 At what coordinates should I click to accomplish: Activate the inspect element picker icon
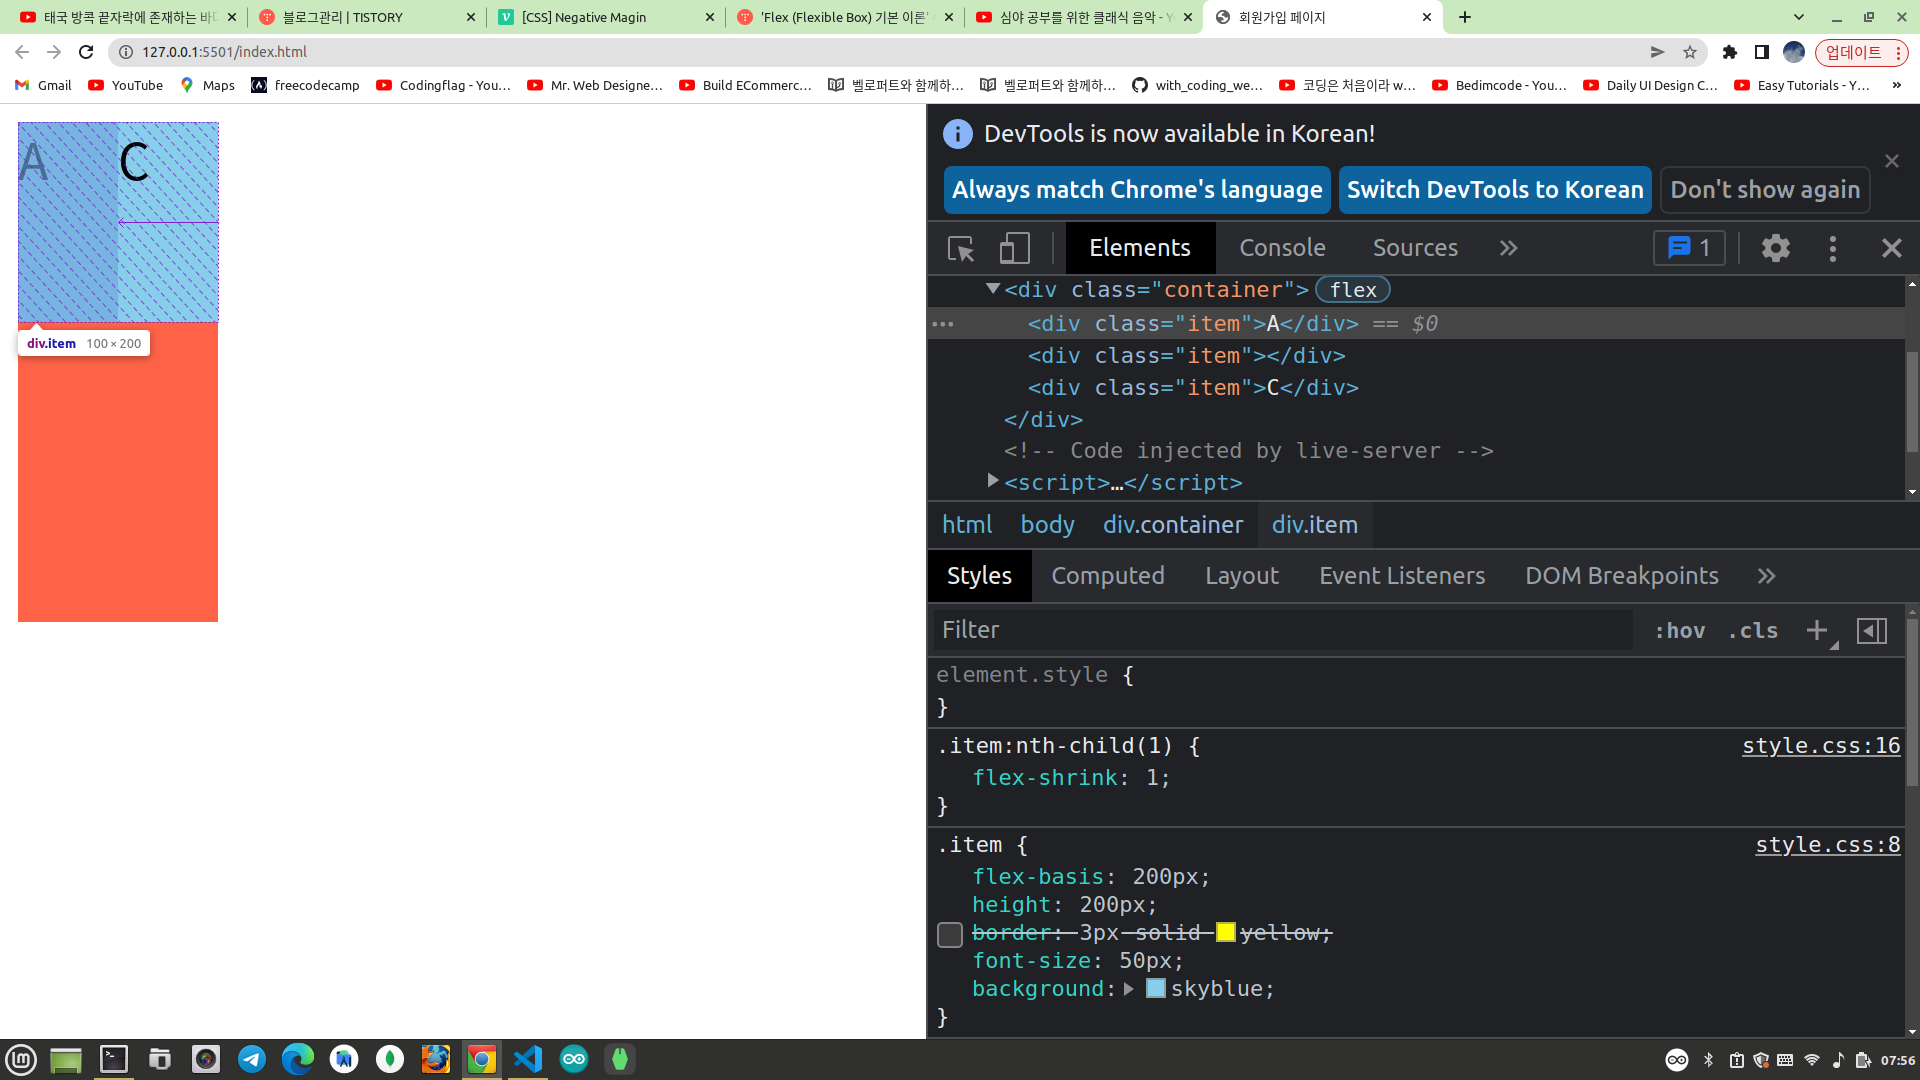[961, 248]
